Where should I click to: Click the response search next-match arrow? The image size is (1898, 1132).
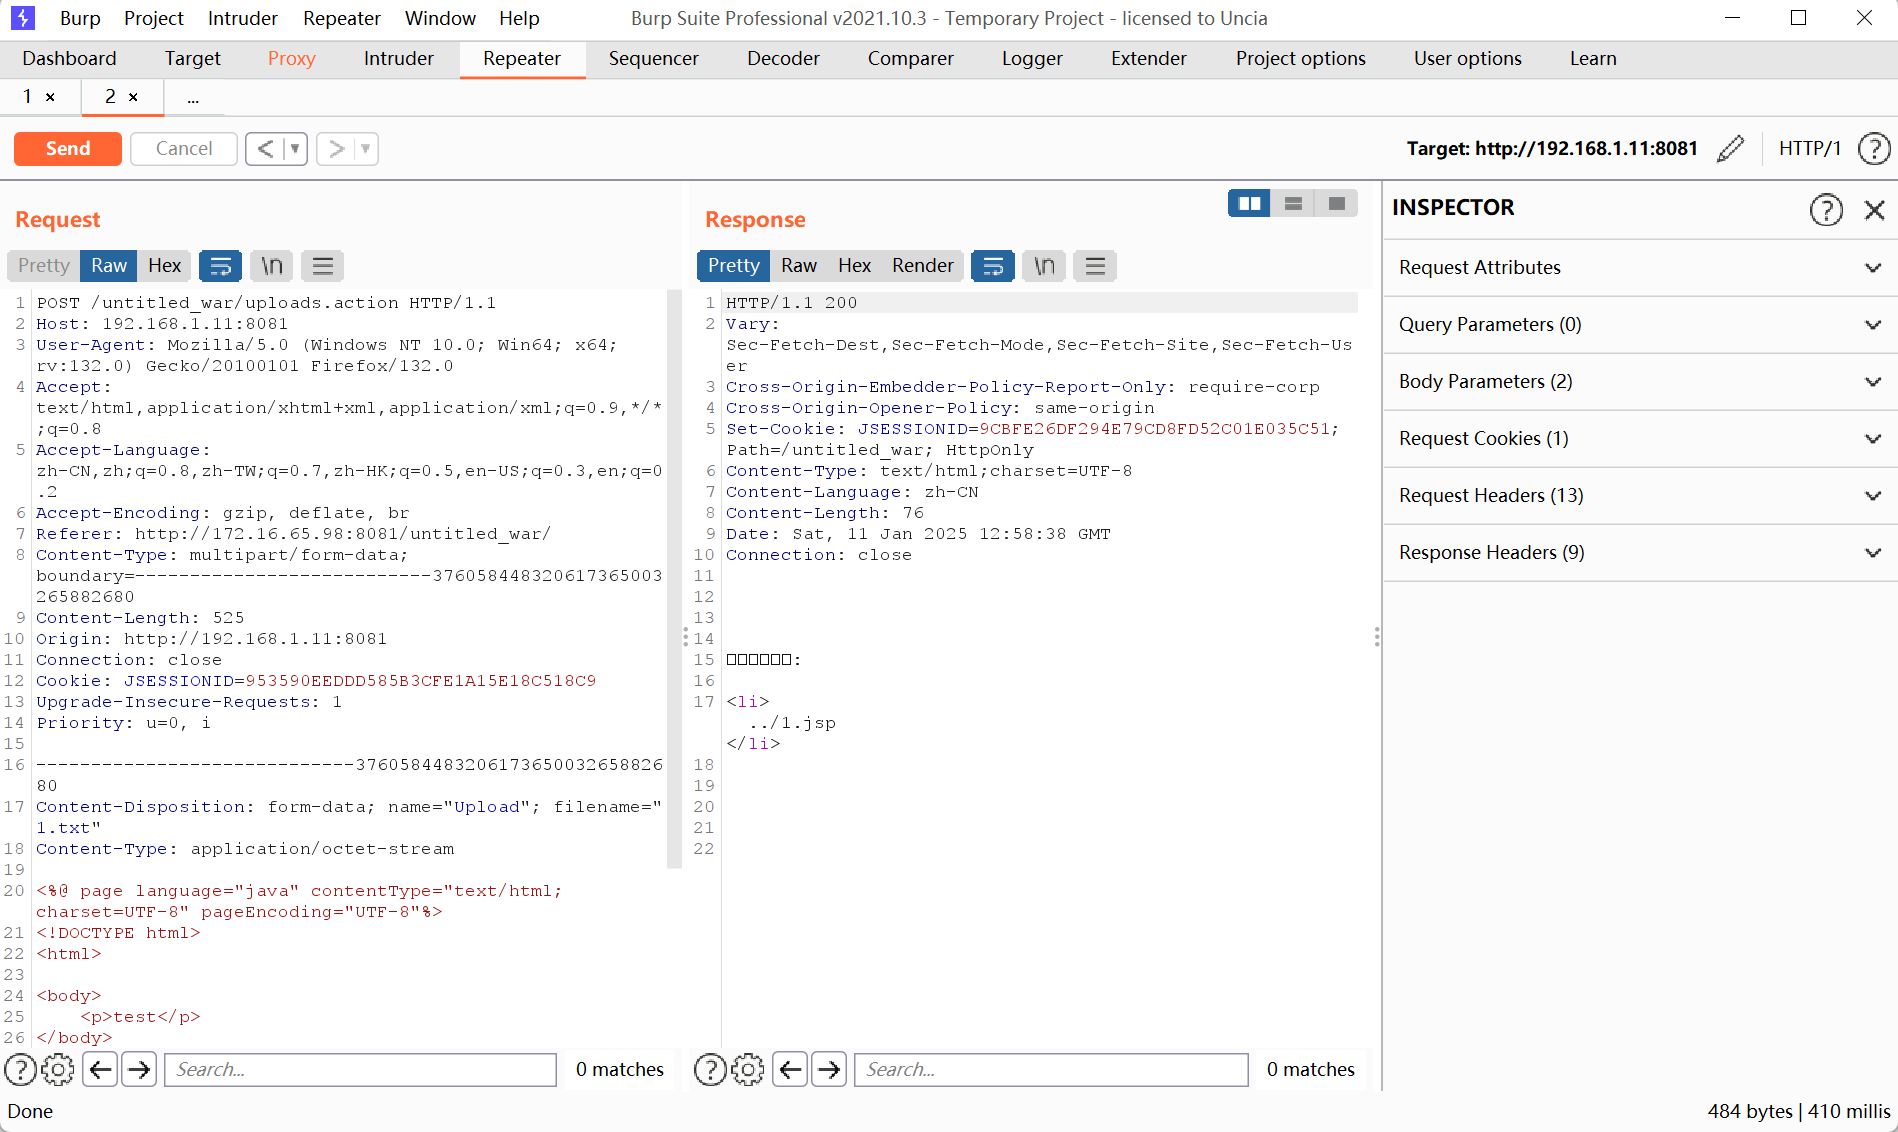(829, 1069)
